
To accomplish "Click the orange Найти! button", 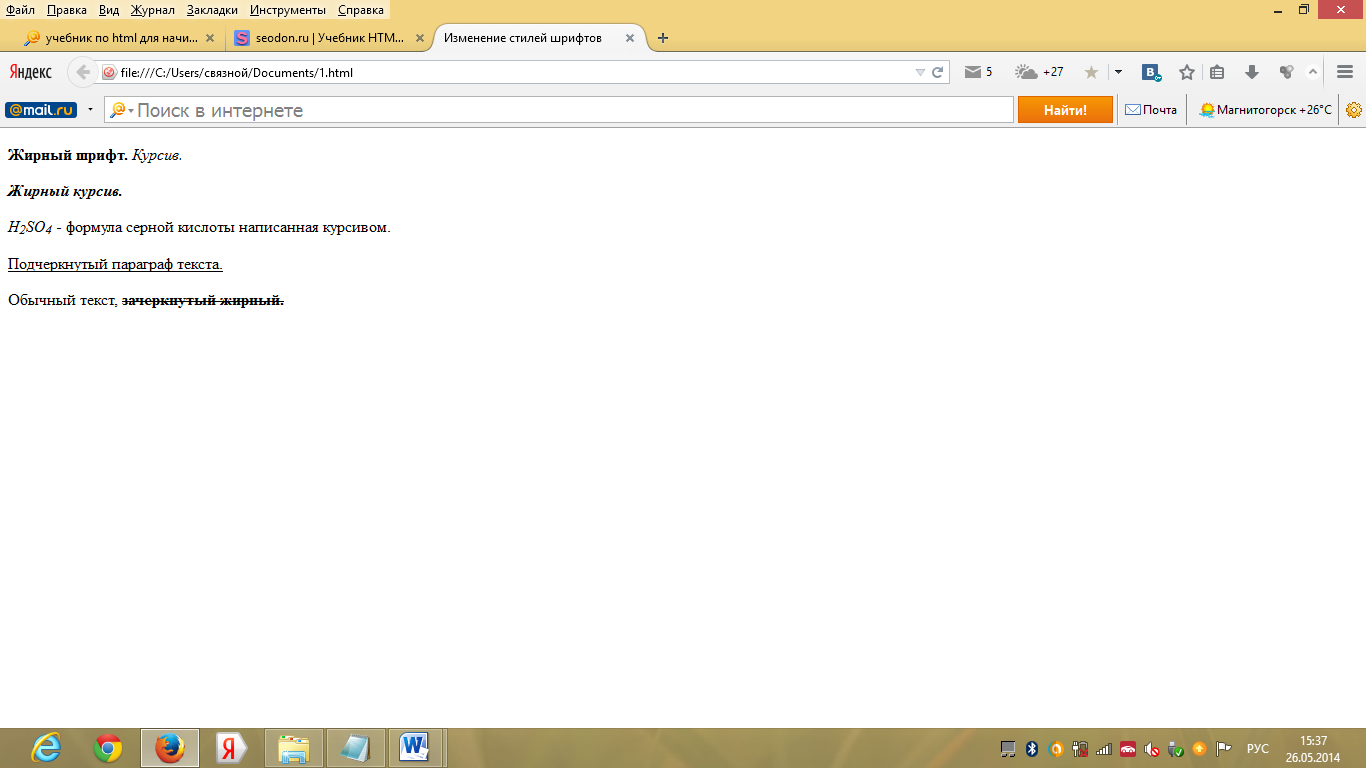I will tap(1065, 110).
